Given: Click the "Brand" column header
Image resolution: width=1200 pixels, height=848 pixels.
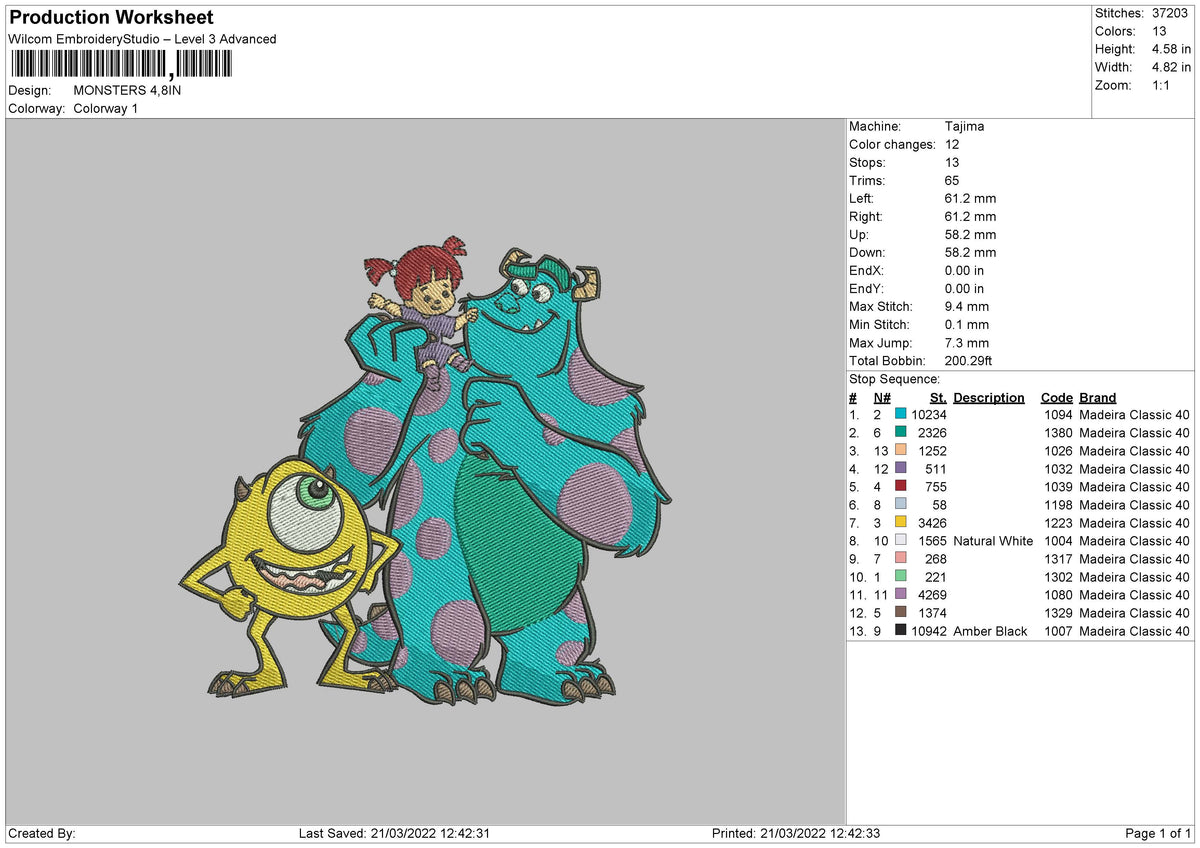Looking at the screenshot, I should coord(1098,397).
